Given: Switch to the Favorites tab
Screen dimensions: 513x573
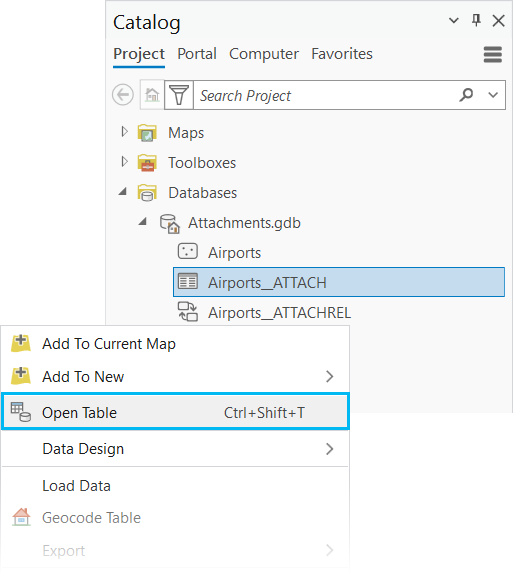Looking at the screenshot, I should [342, 54].
